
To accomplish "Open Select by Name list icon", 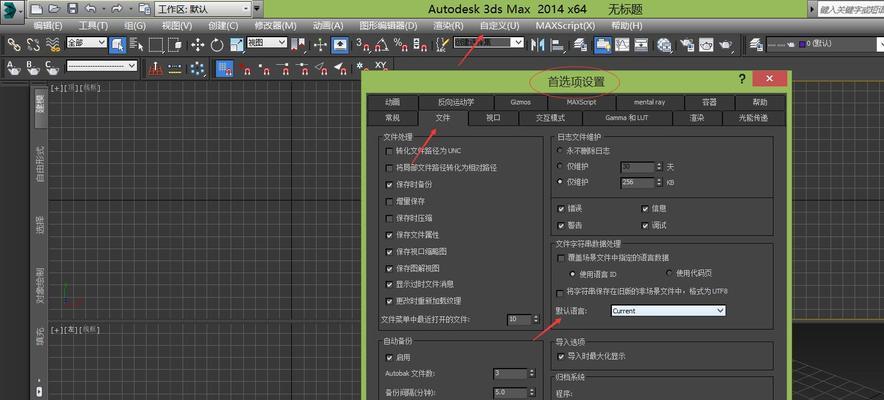I will pos(136,45).
